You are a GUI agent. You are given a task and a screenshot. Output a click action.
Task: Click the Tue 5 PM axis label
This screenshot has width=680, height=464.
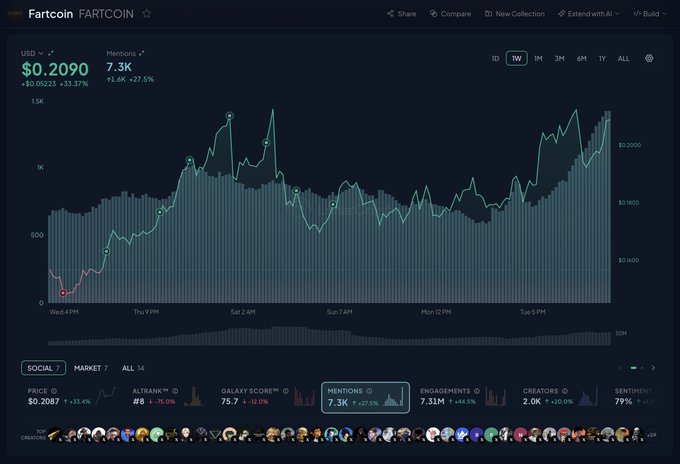tap(533, 312)
